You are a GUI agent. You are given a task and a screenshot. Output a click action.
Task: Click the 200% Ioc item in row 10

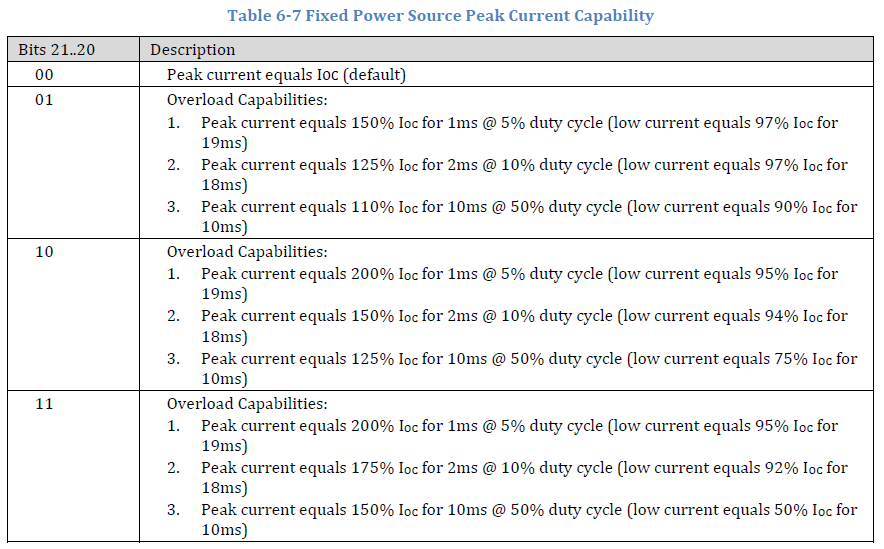[x=519, y=284]
